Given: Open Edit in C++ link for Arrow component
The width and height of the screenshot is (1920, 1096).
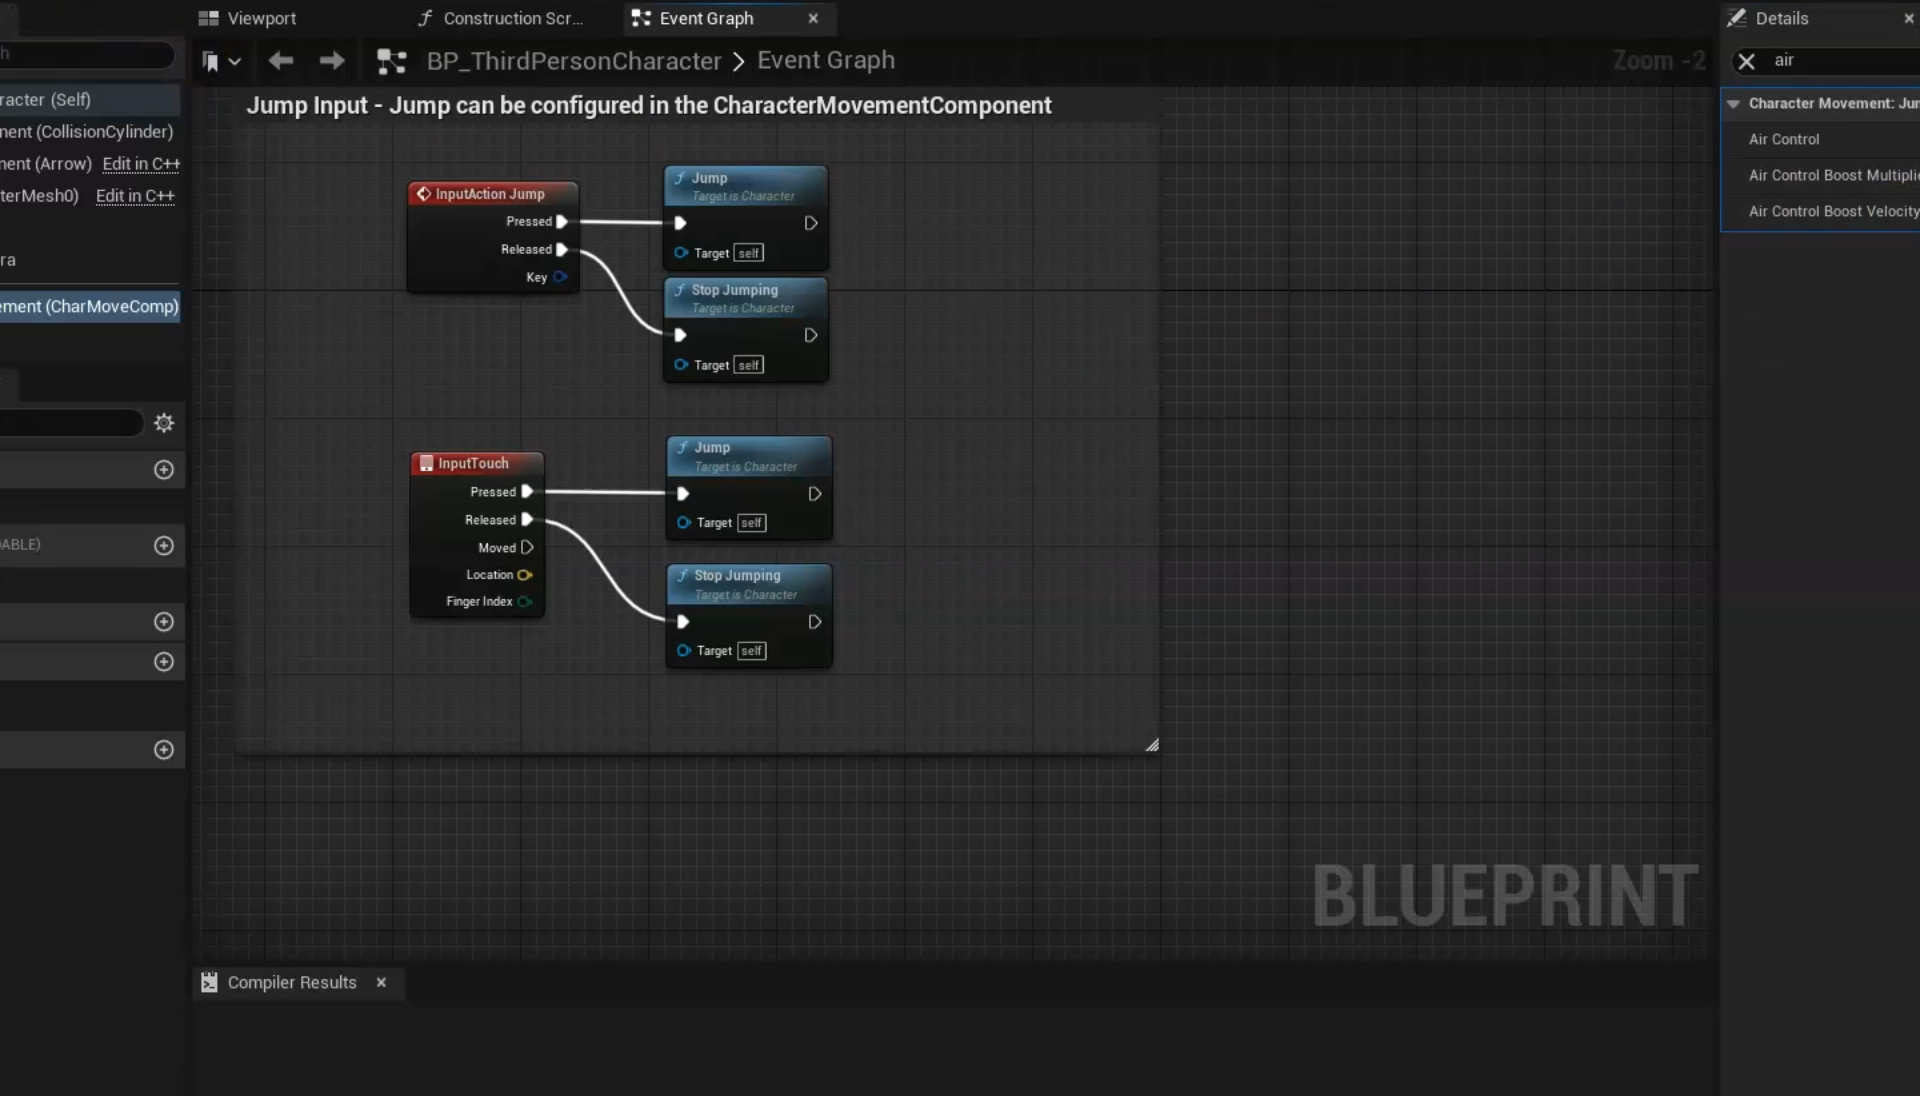Looking at the screenshot, I should coord(141,164).
